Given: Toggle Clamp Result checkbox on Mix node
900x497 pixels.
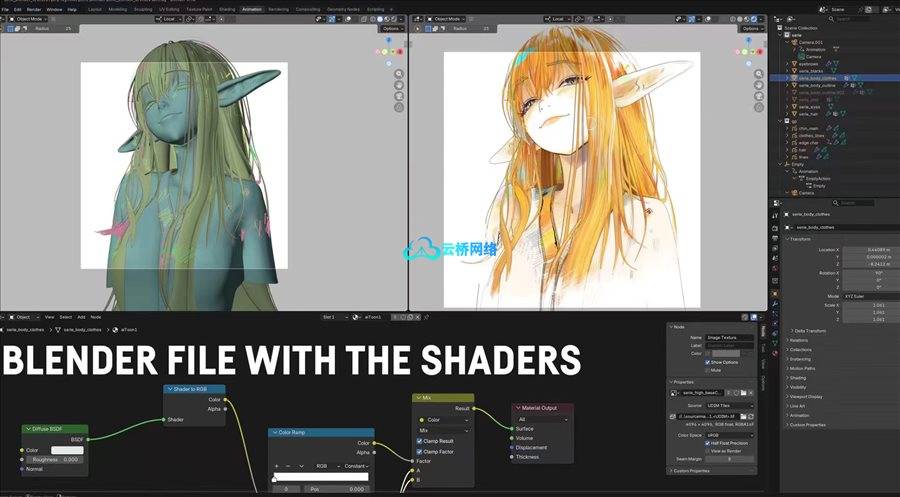Looking at the screenshot, I should click(420, 441).
